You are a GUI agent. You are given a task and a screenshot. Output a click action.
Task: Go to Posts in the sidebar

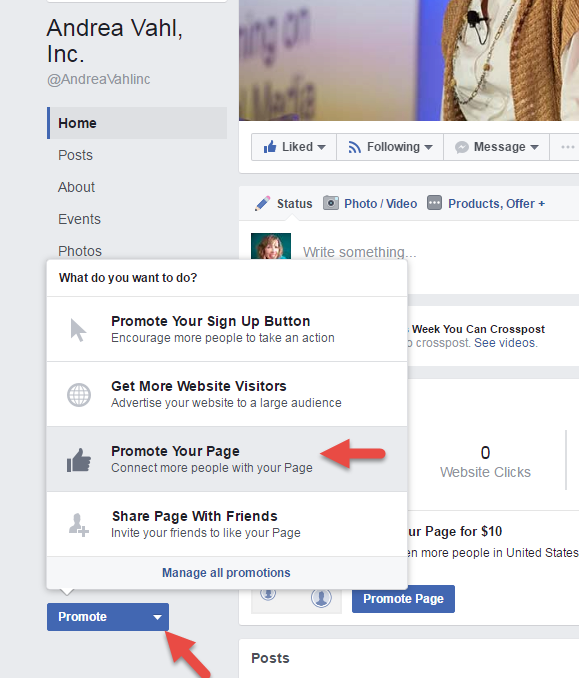pyautogui.click(x=75, y=155)
